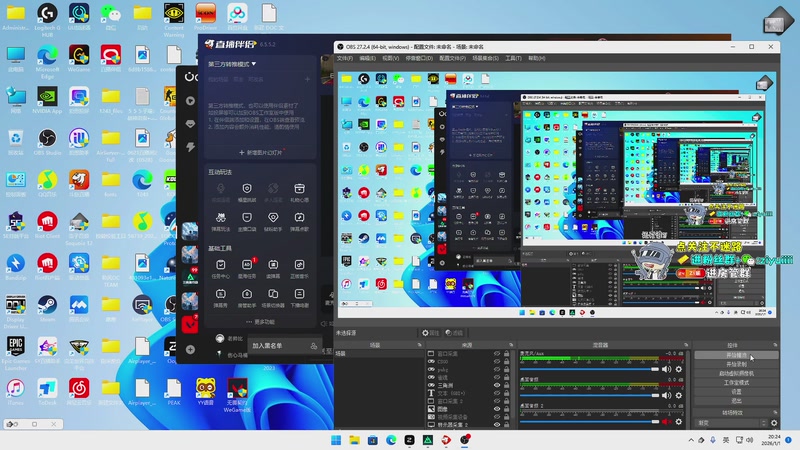Mute the 麦克风/Aux speaker icon in OBS
This screenshot has width=800, height=450.
pyautogui.click(x=666, y=369)
